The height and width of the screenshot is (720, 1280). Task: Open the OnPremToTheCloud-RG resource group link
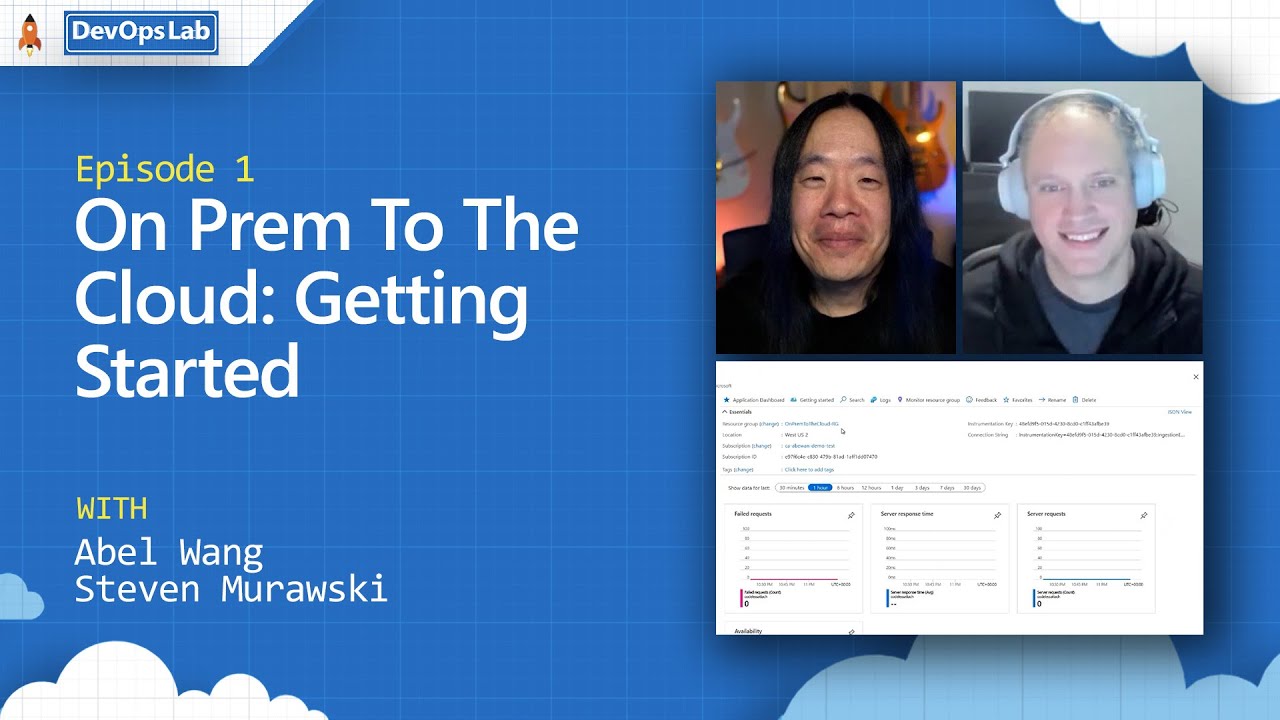812,424
